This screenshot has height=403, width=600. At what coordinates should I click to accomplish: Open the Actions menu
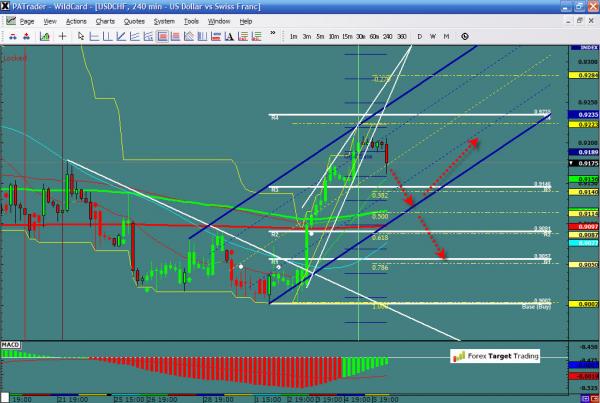tap(75, 20)
